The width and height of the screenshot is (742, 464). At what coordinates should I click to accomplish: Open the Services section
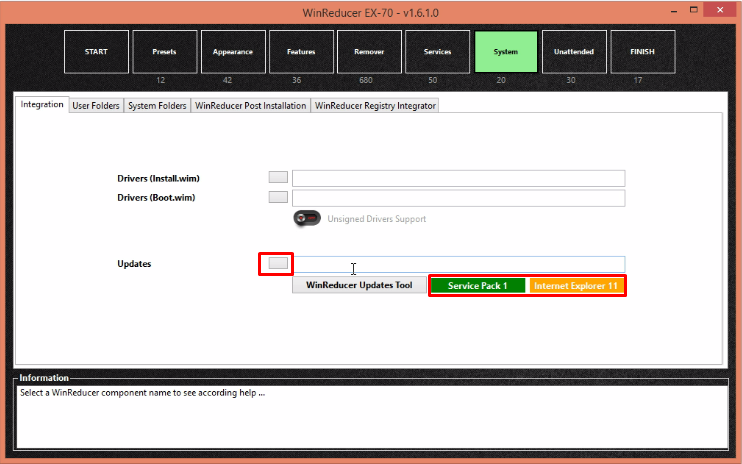tap(437, 52)
